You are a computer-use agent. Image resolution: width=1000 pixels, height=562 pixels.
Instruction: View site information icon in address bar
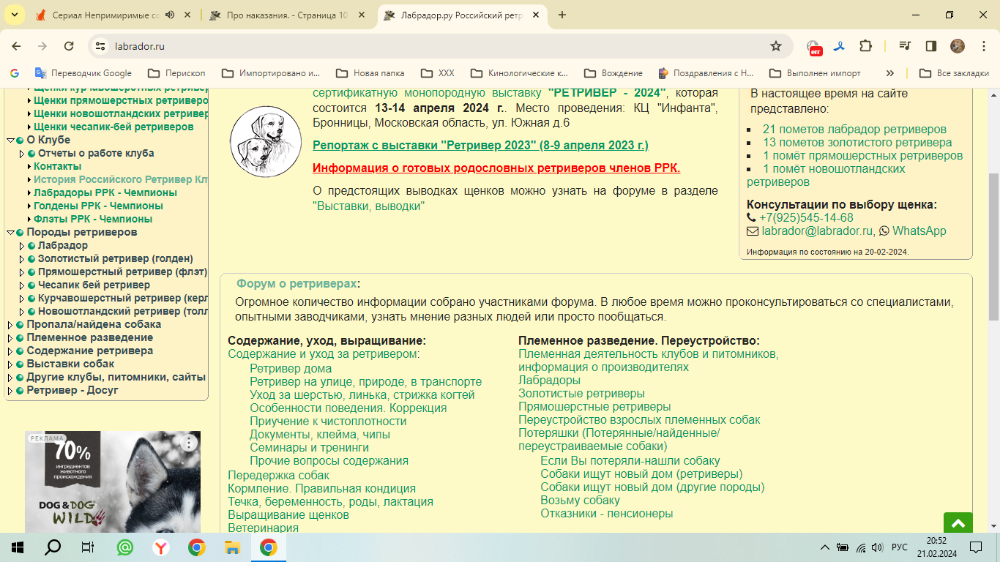[100, 46]
